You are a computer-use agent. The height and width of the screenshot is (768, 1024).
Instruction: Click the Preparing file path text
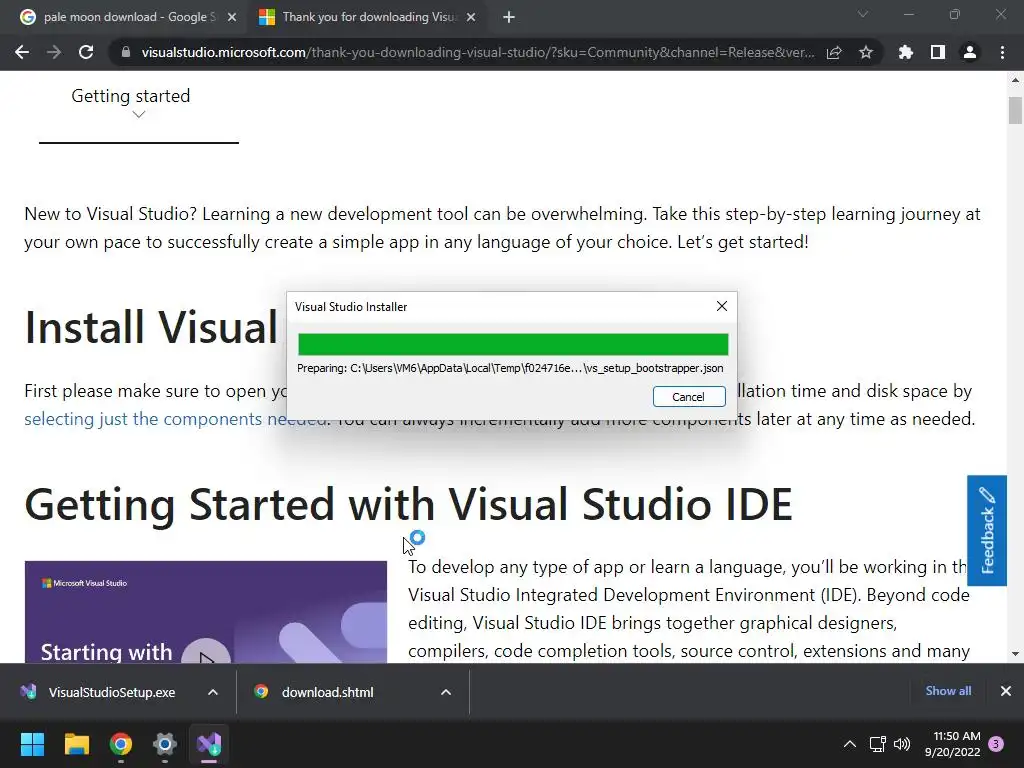click(x=510, y=368)
